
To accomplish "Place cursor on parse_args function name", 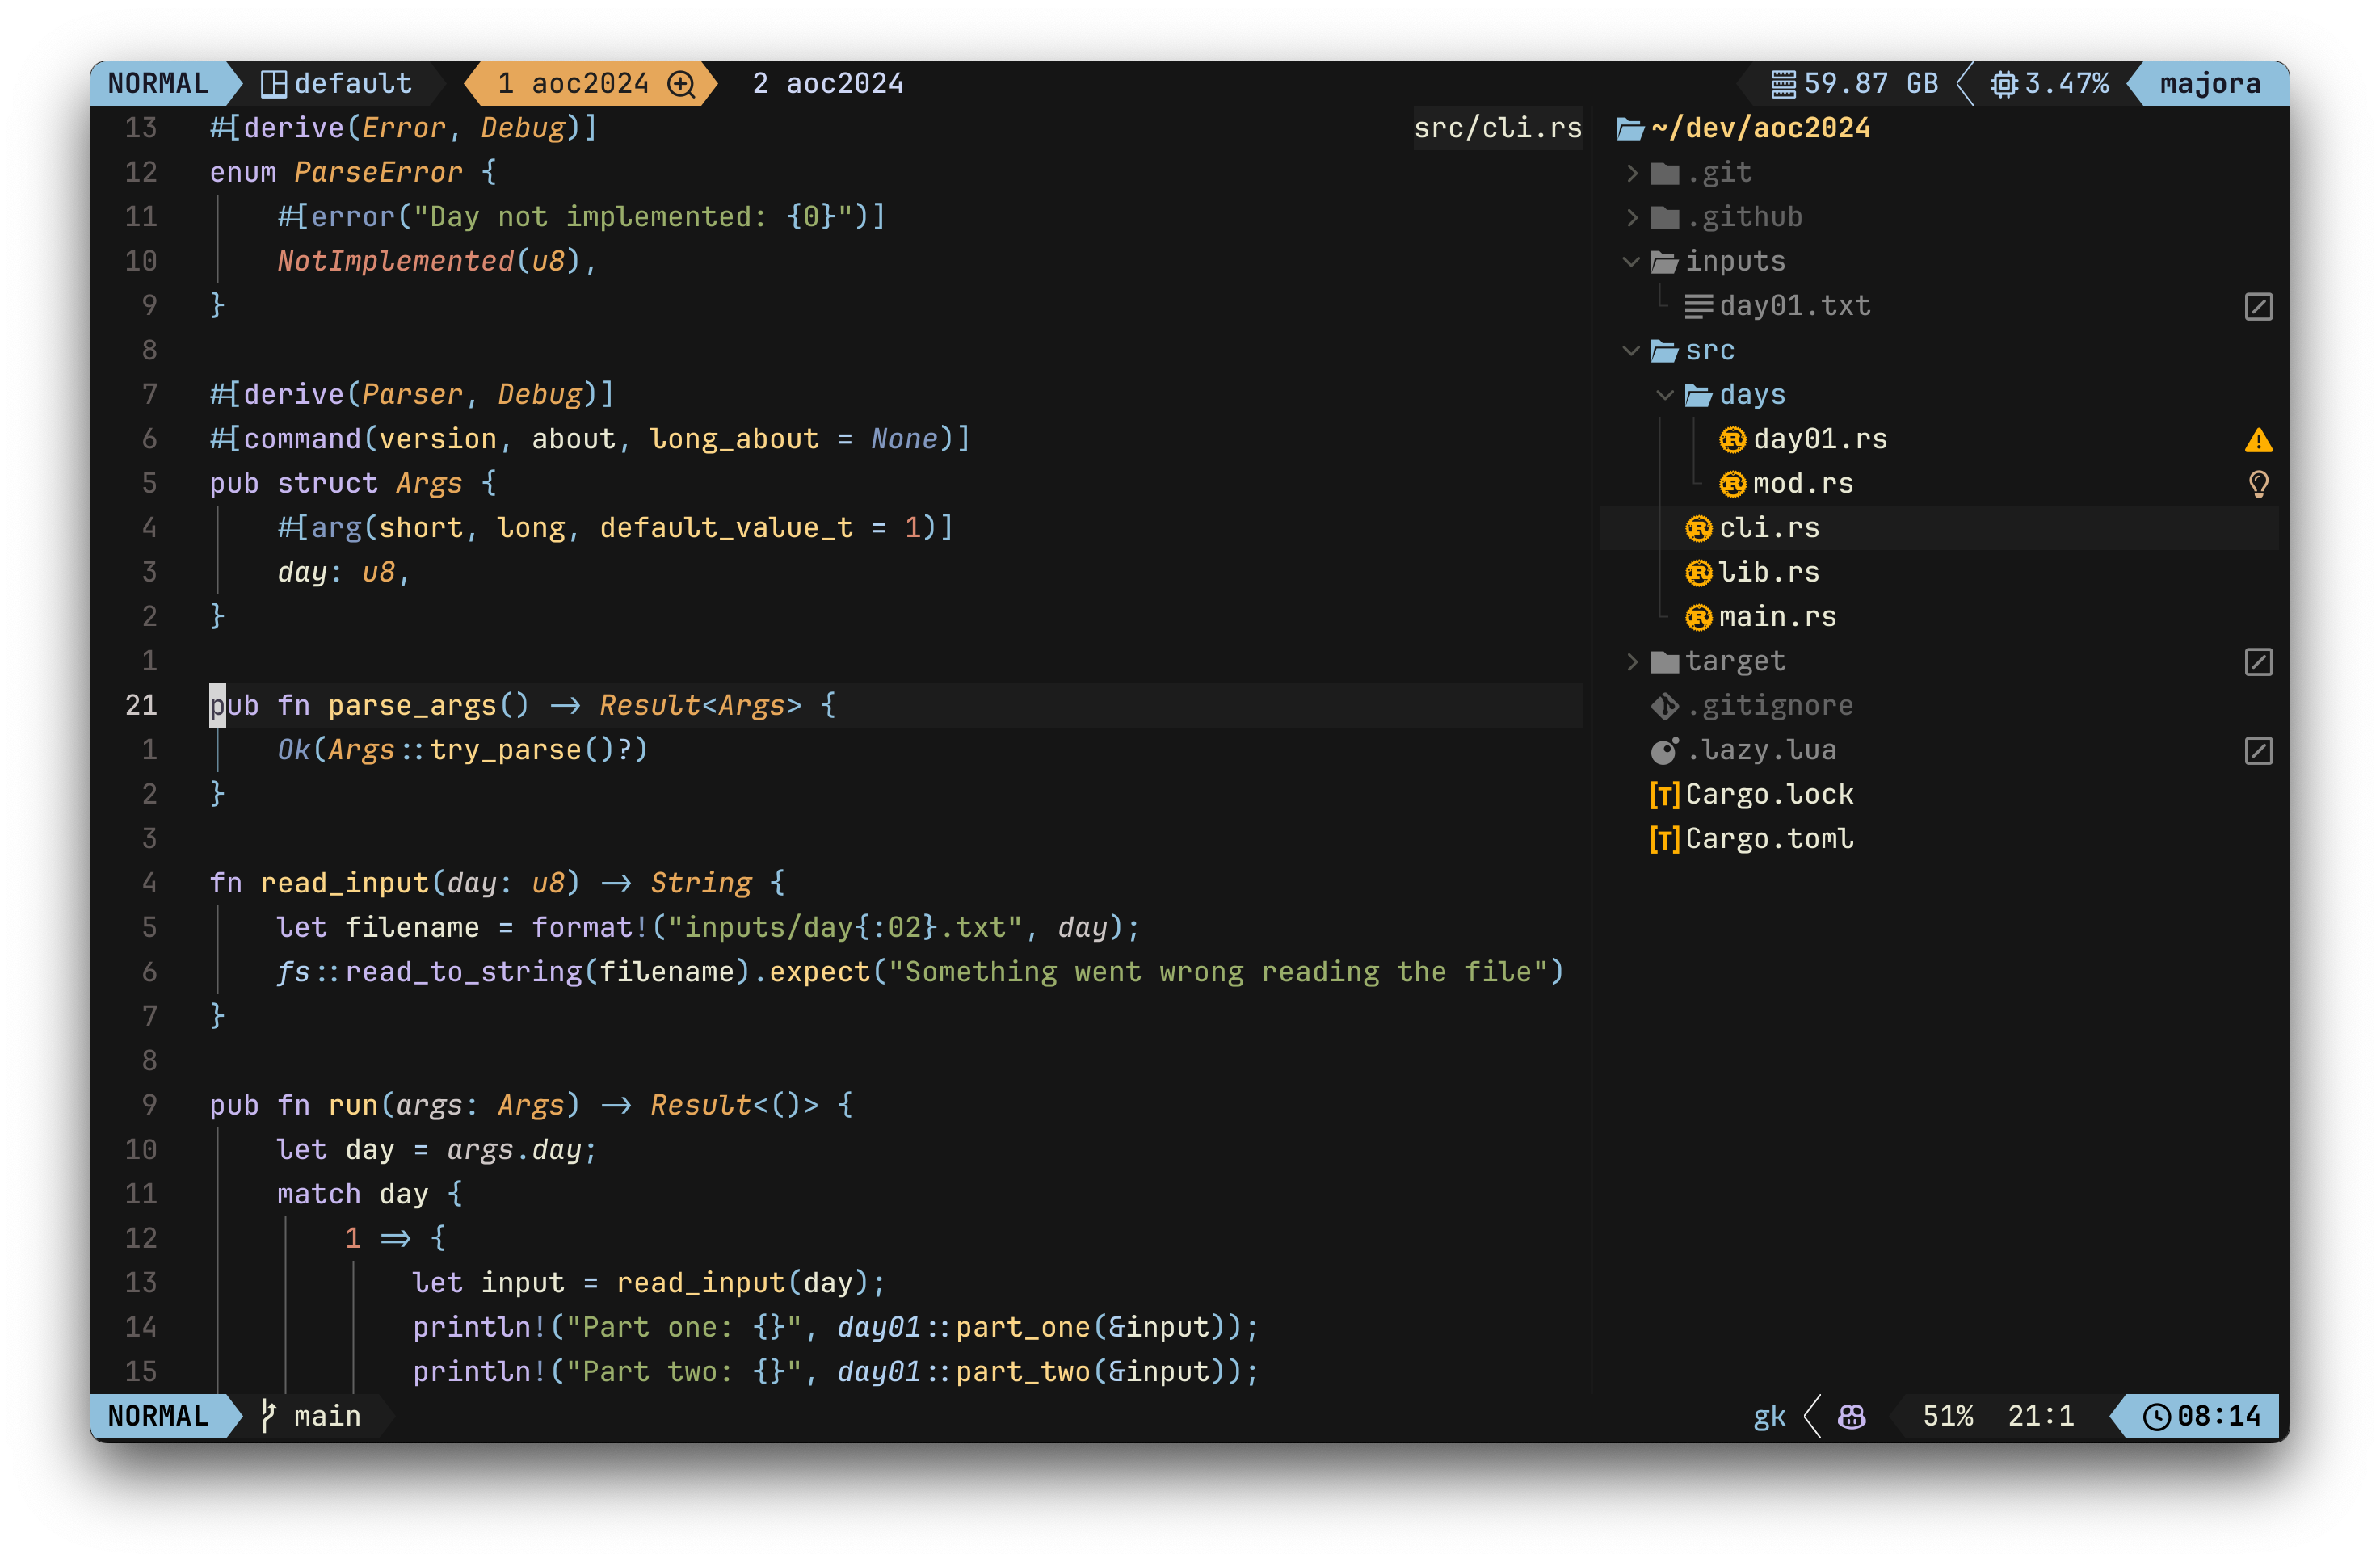I will pyautogui.click(x=412, y=706).
